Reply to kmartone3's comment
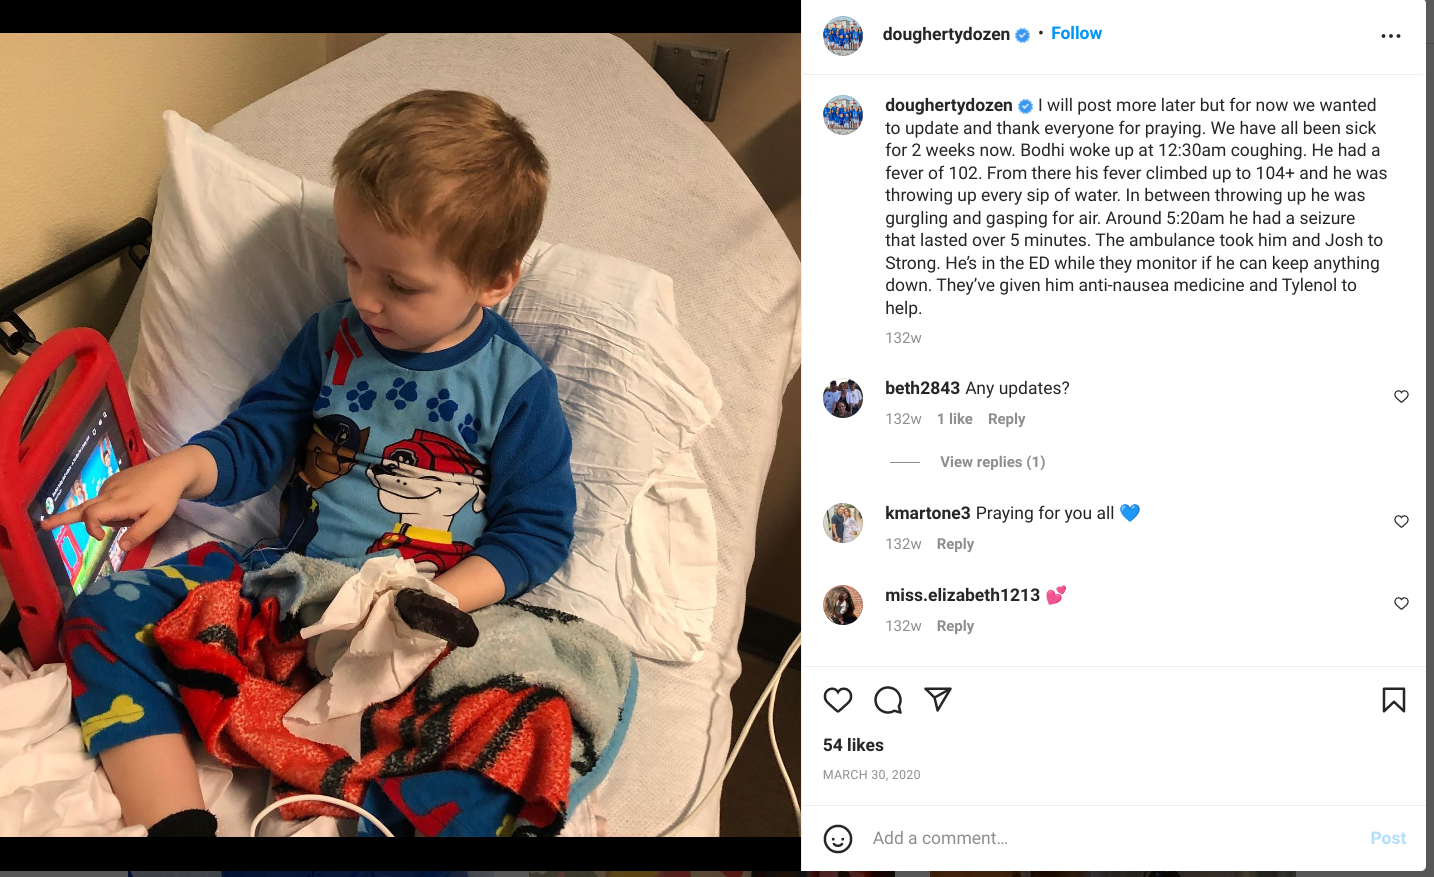 point(955,544)
